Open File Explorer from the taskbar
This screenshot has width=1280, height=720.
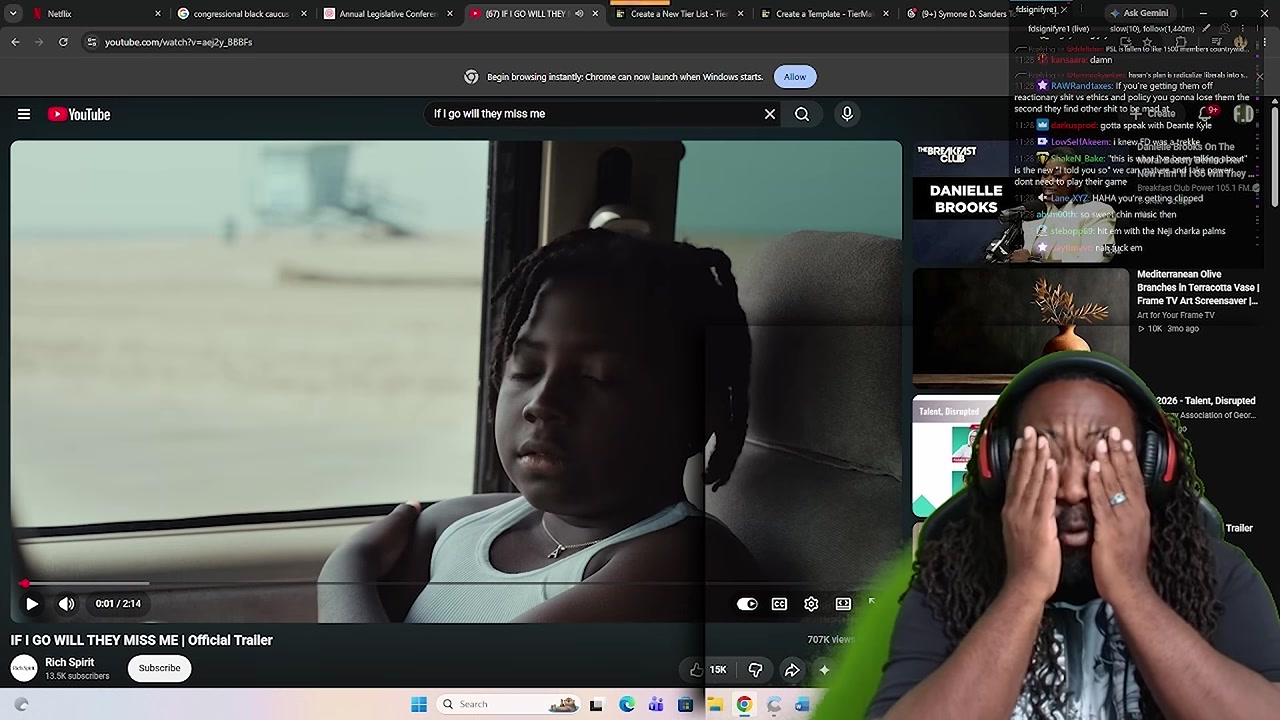715,704
